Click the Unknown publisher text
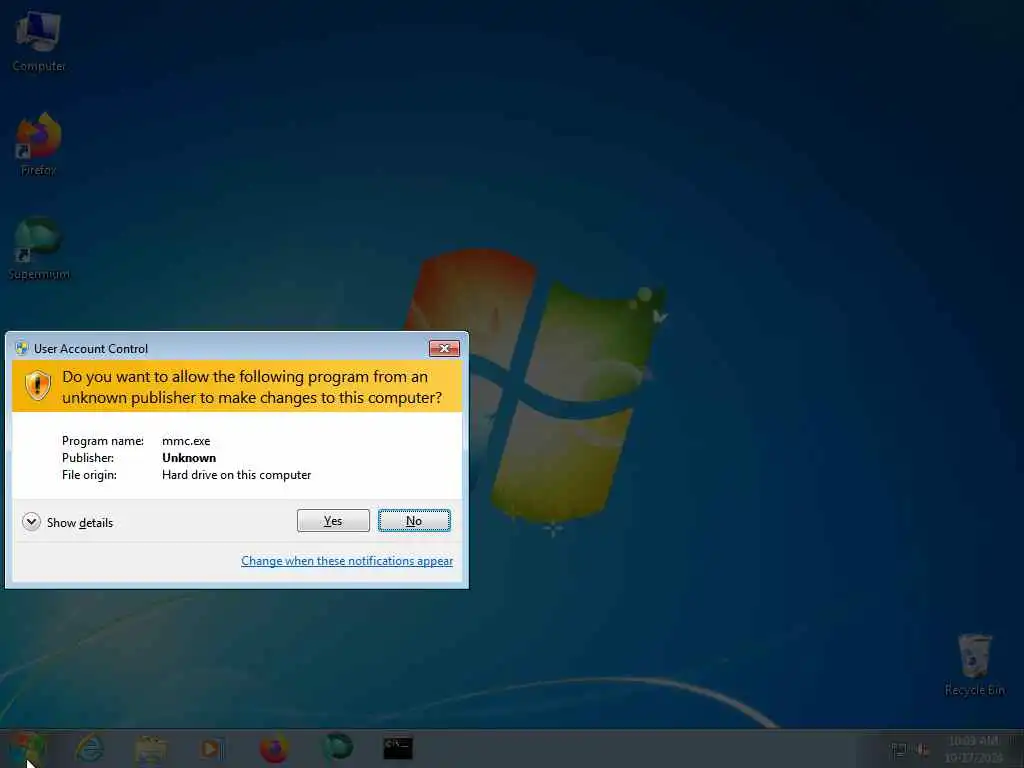Screen dimensions: 1024x768 (189, 458)
